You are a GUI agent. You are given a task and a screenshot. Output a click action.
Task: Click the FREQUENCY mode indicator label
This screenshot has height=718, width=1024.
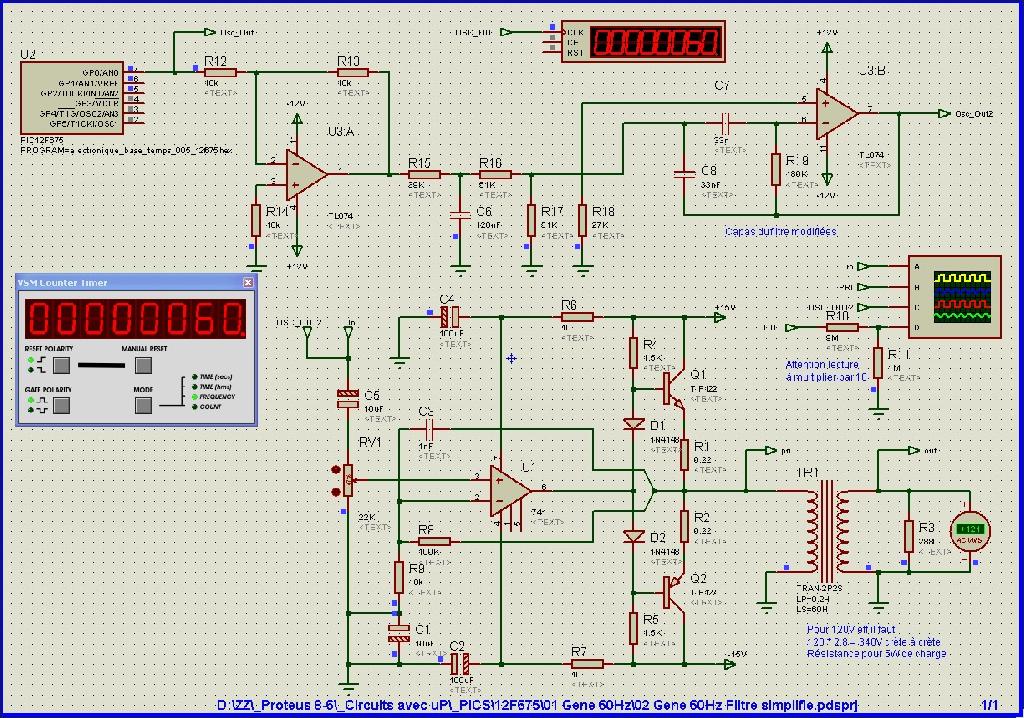point(217,397)
